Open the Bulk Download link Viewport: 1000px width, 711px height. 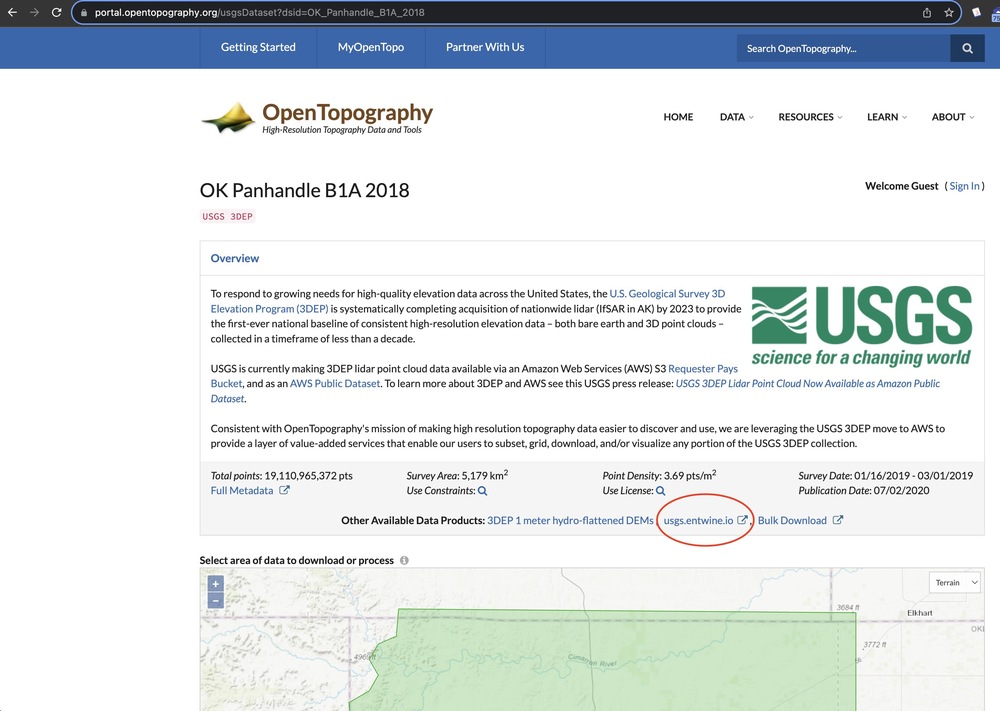(792, 520)
